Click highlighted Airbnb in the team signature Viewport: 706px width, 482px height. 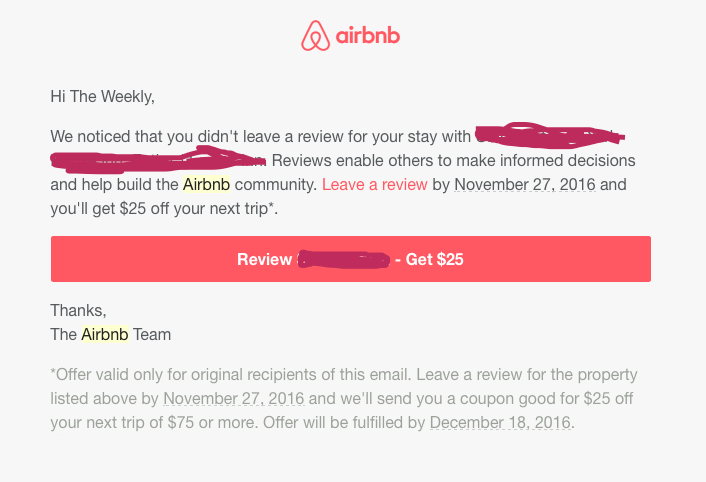tap(105, 334)
